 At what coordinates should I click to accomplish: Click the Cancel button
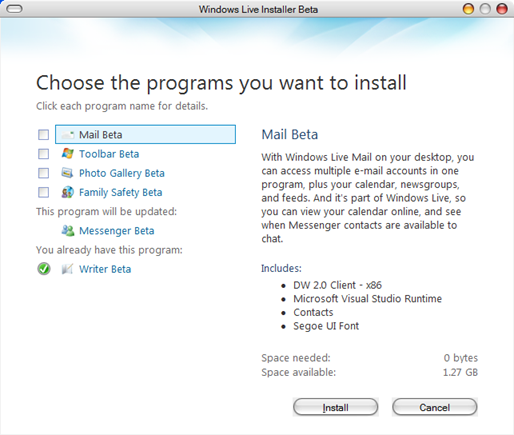[435, 407]
